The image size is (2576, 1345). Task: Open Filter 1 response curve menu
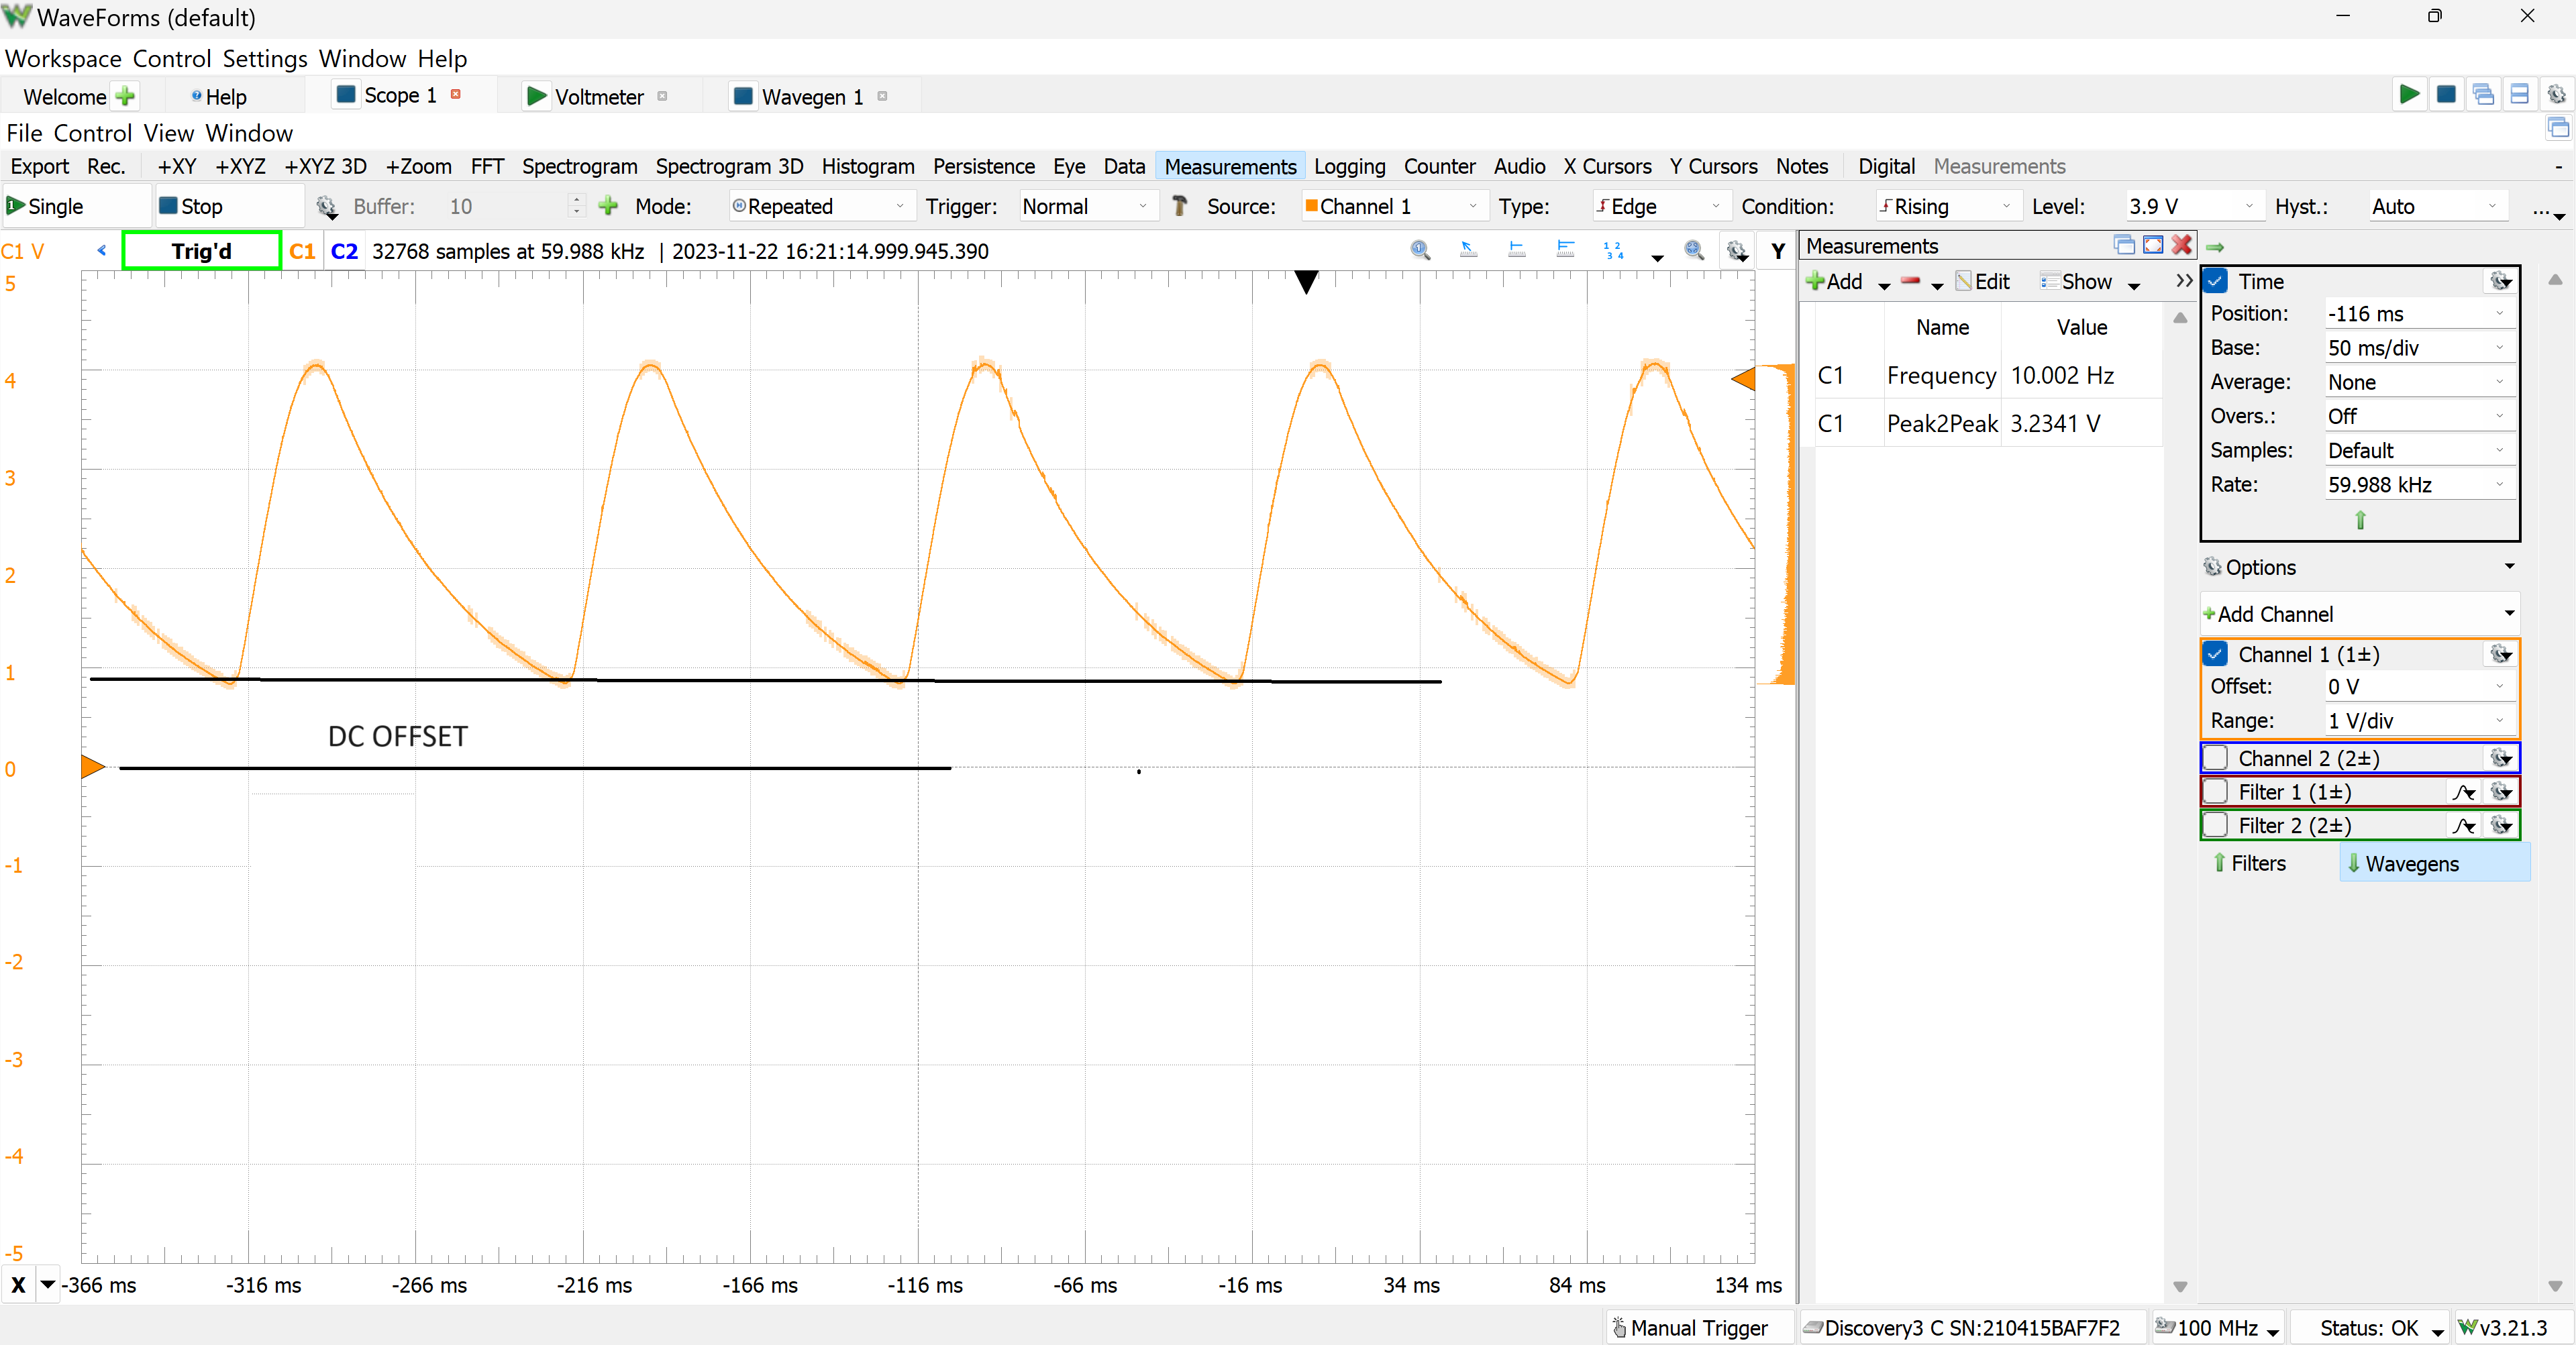[x=2464, y=792]
